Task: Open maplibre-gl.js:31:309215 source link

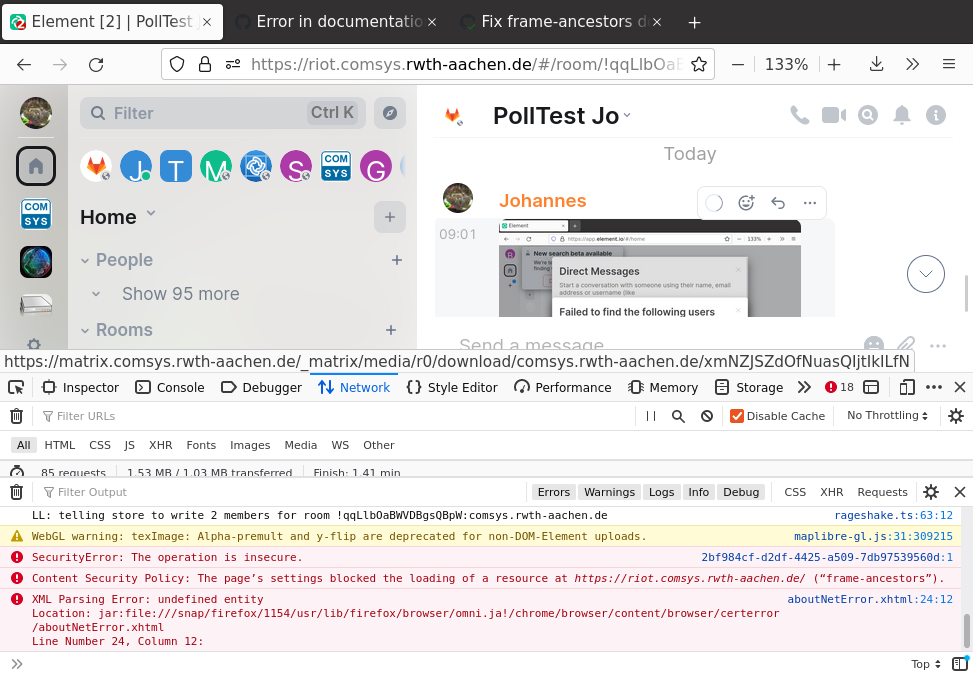Action: [x=873, y=537]
